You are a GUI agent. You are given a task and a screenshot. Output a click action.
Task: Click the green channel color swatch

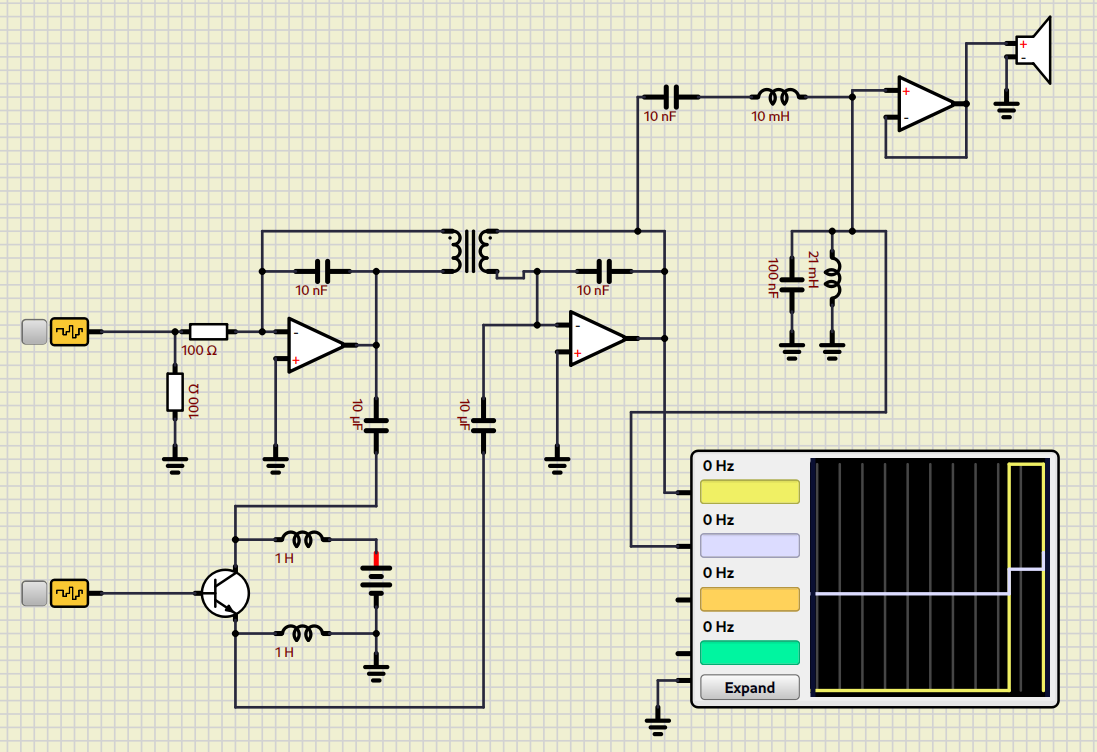pos(750,653)
